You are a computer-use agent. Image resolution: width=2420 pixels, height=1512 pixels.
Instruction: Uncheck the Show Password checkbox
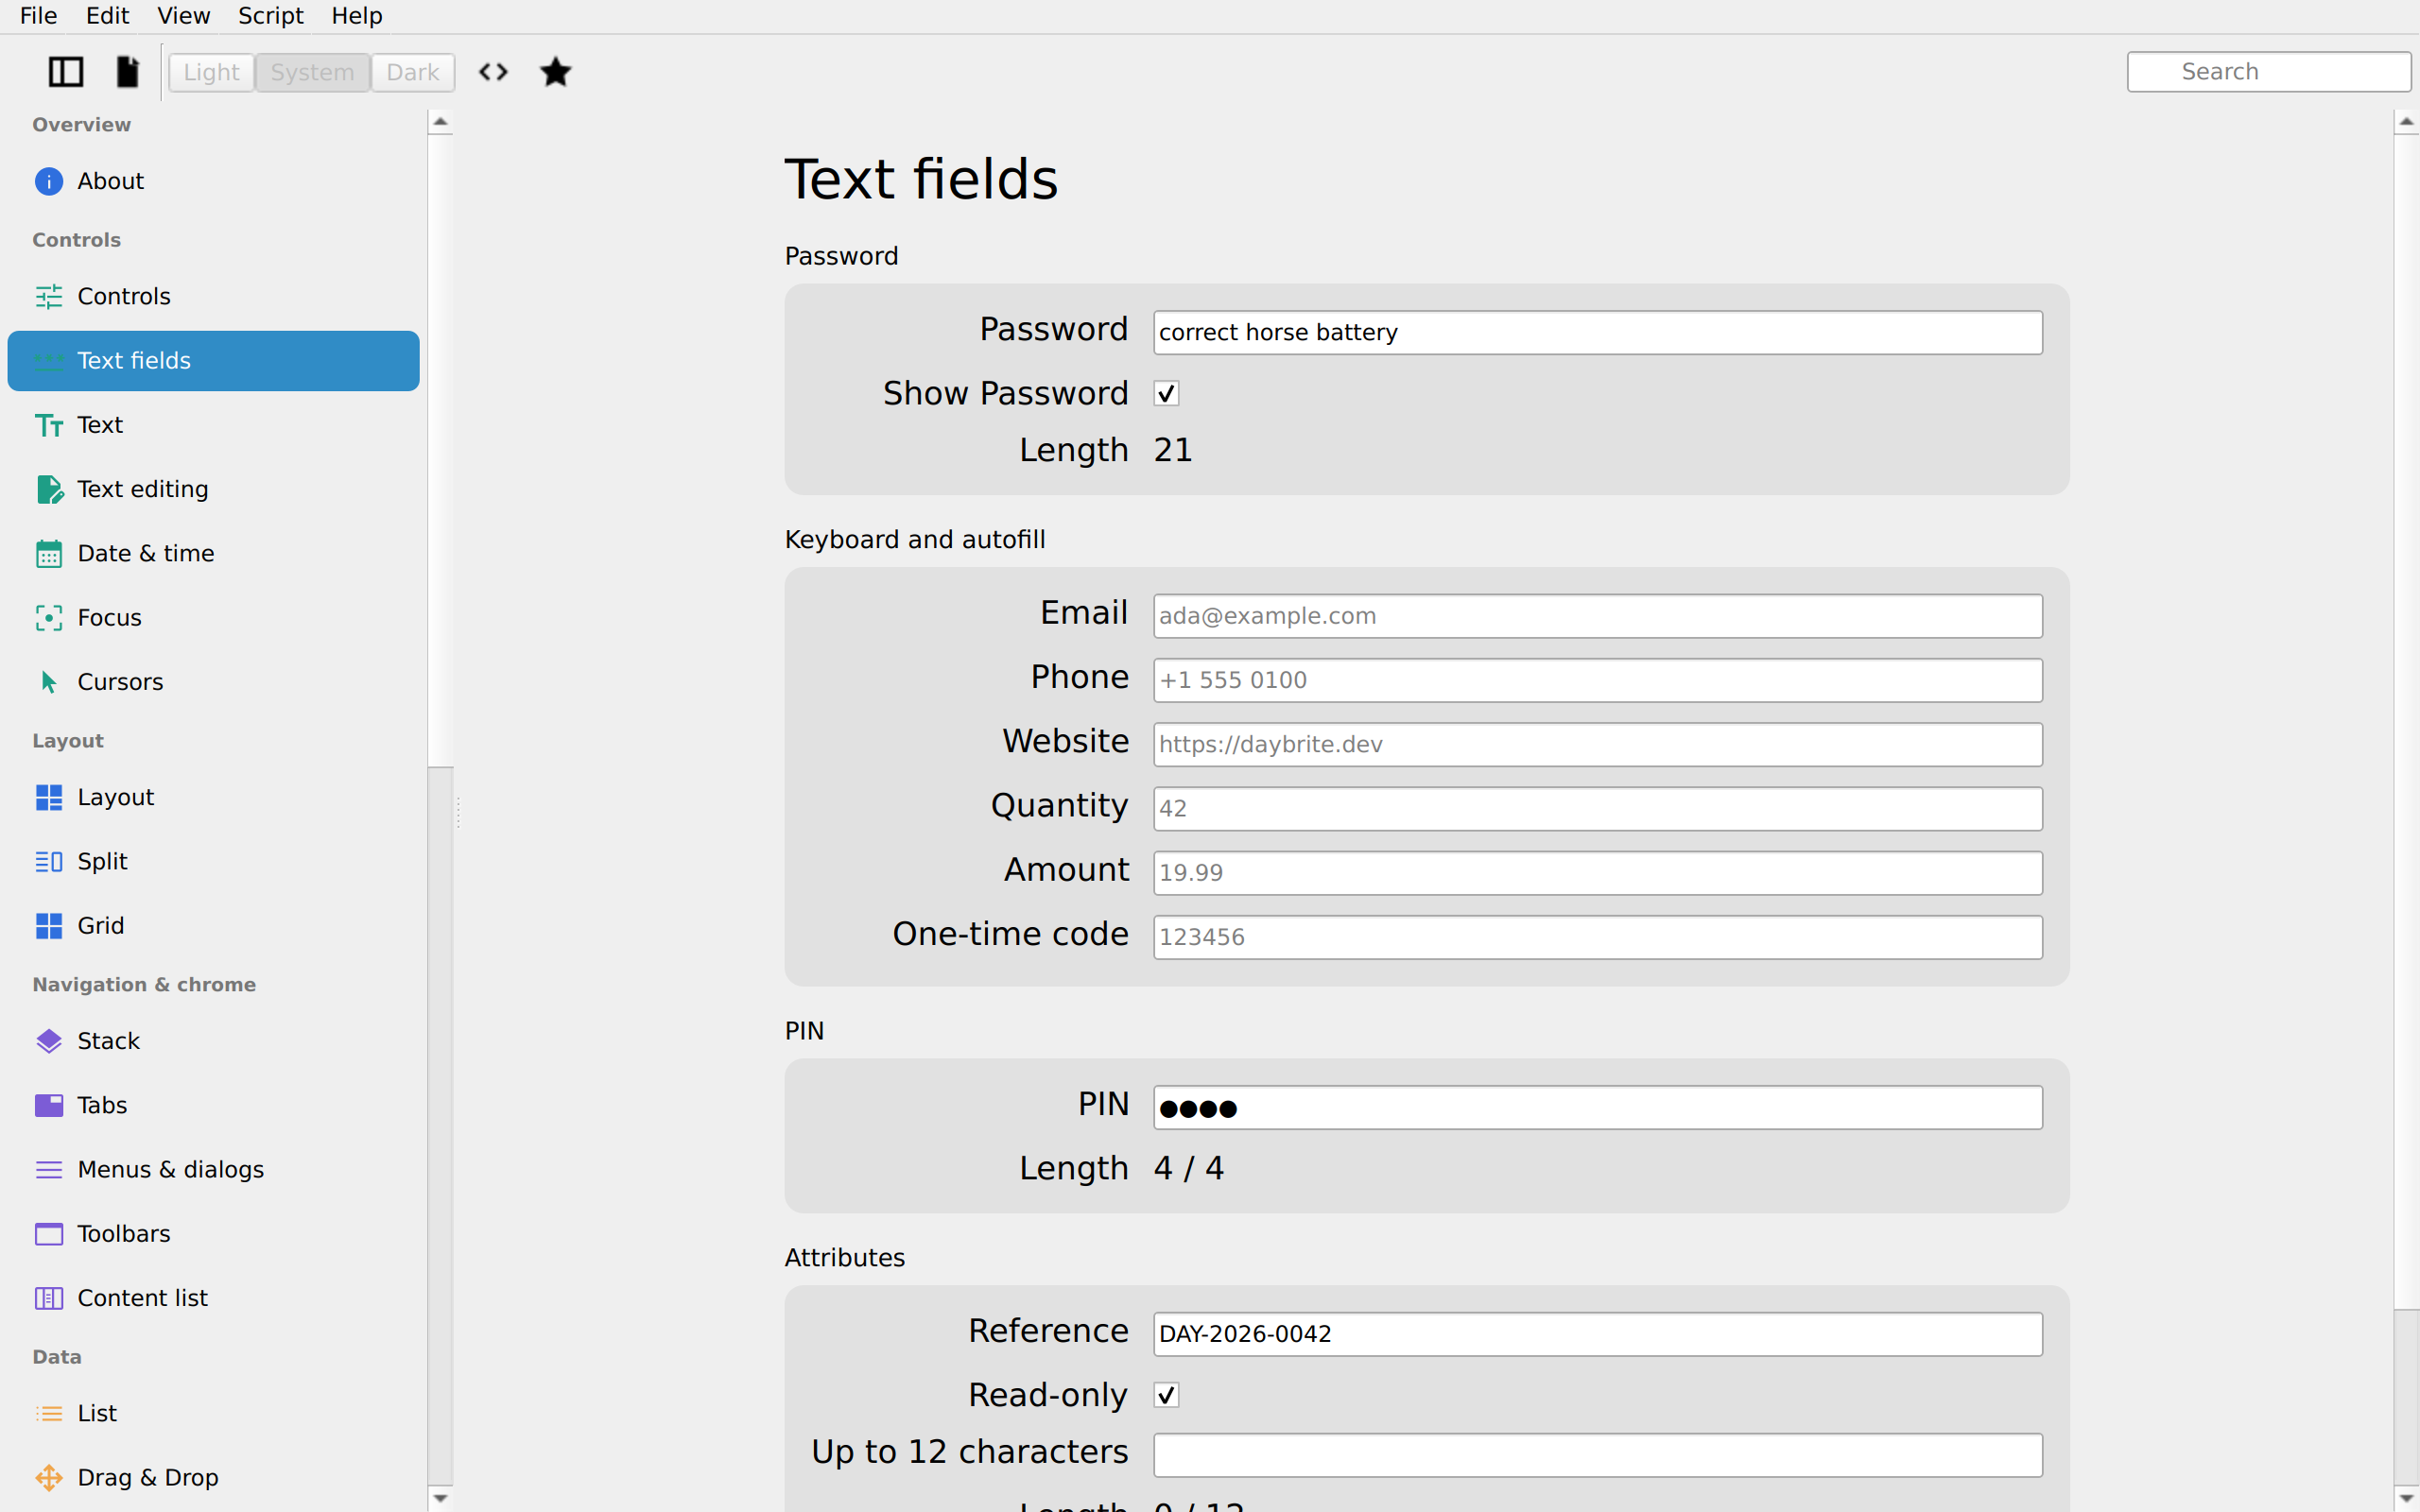(1166, 393)
